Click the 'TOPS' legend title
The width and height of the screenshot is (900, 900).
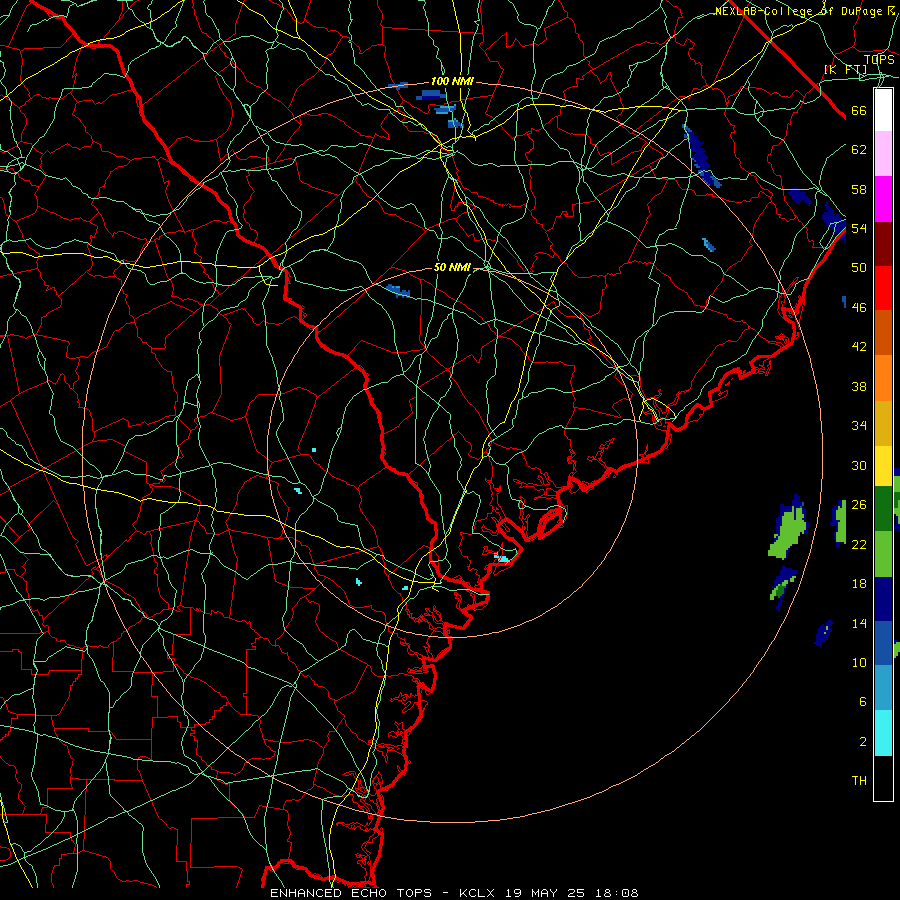click(879, 59)
